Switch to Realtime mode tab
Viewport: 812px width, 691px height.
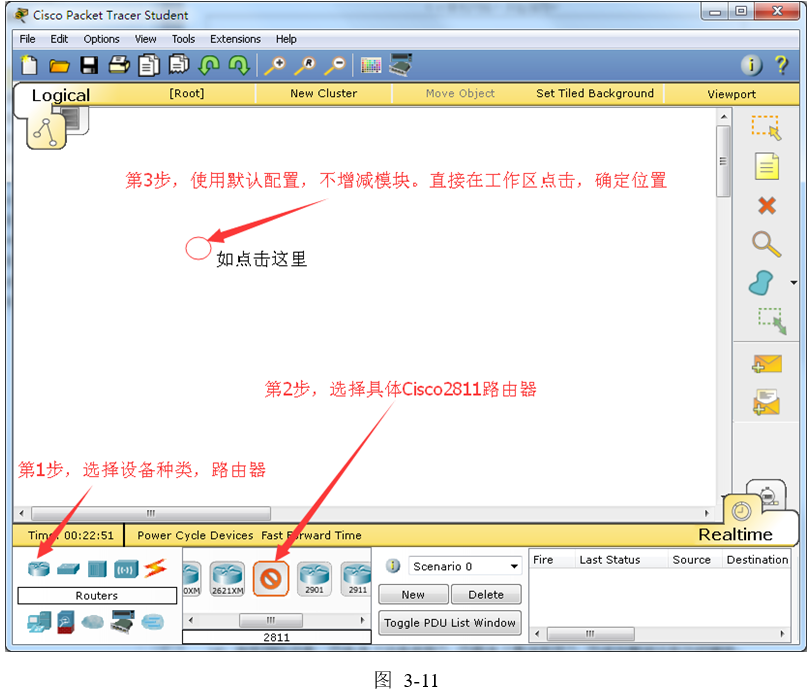pos(735,534)
